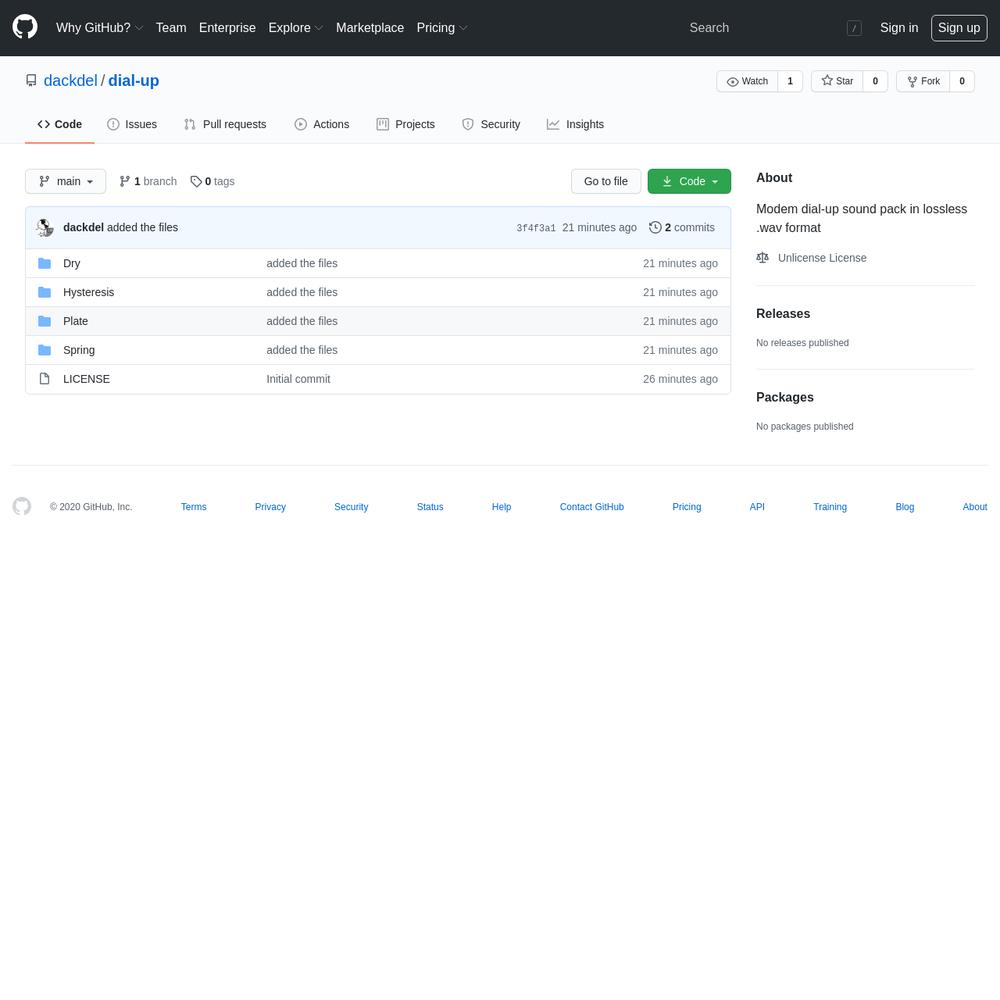Open the stargazers count 0
Viewport: 1000px width, 1000px height.
tap(875, 81)
